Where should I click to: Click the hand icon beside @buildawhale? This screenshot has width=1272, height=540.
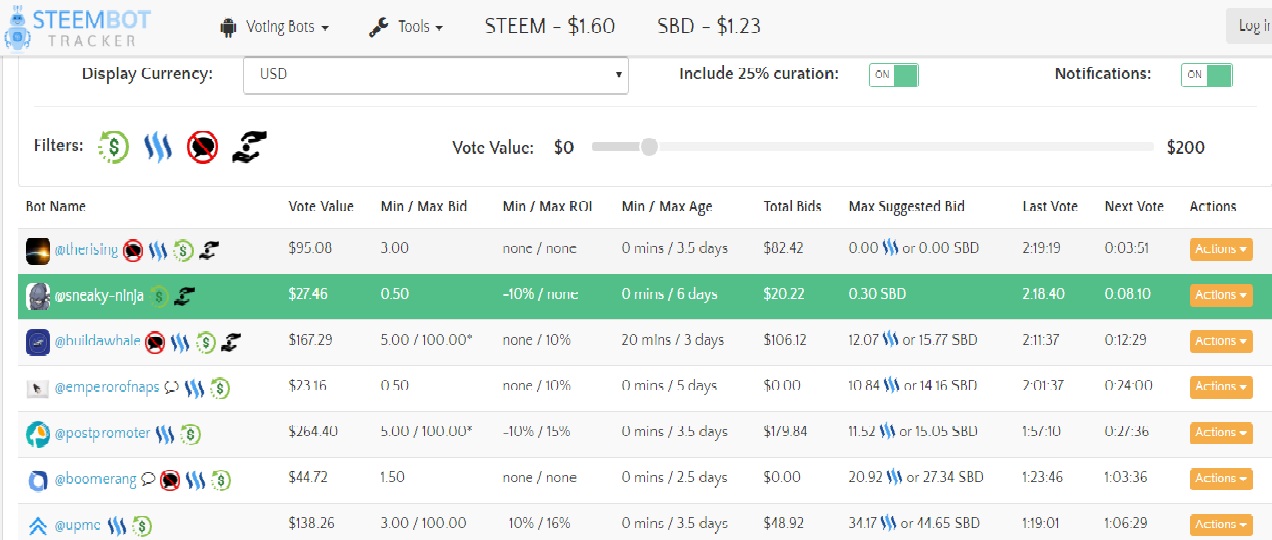231,341
